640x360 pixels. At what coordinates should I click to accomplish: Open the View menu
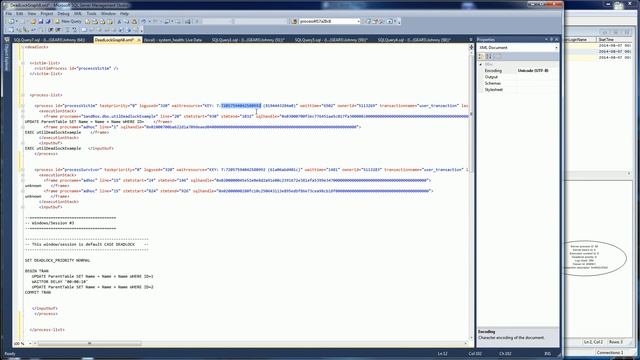(31, 13)
